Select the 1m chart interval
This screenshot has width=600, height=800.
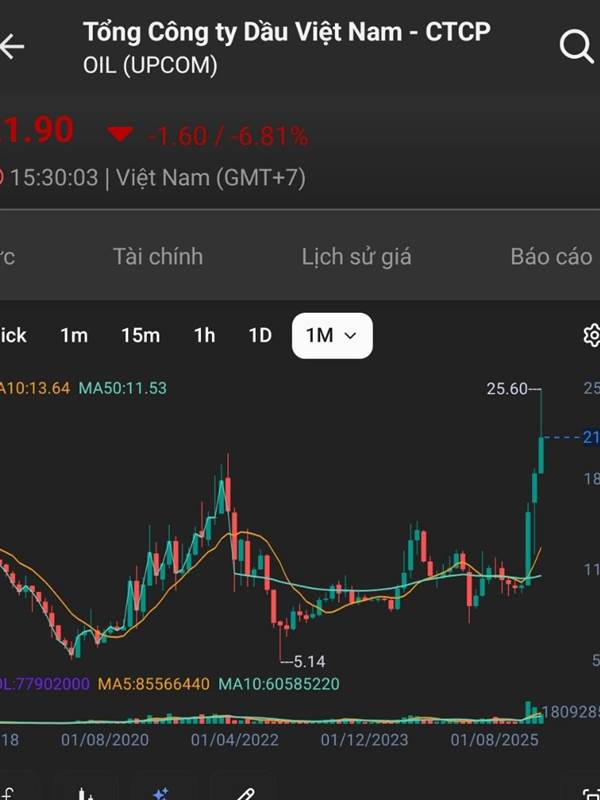pyautogui.click(x=74, y=336)
